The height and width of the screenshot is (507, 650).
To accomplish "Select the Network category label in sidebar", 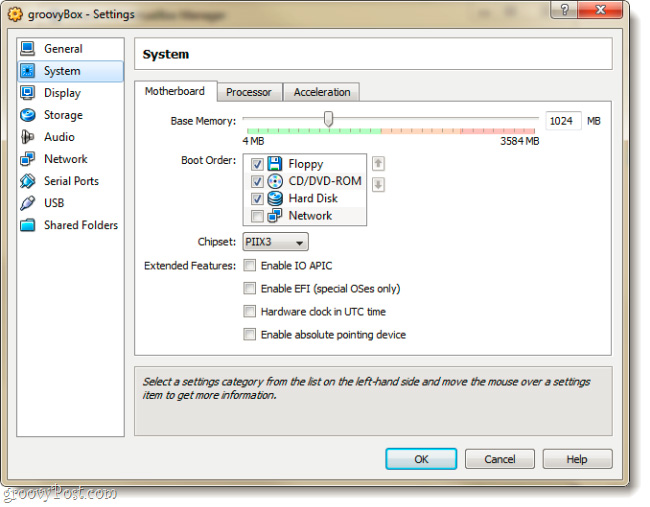I will point(66,159).
